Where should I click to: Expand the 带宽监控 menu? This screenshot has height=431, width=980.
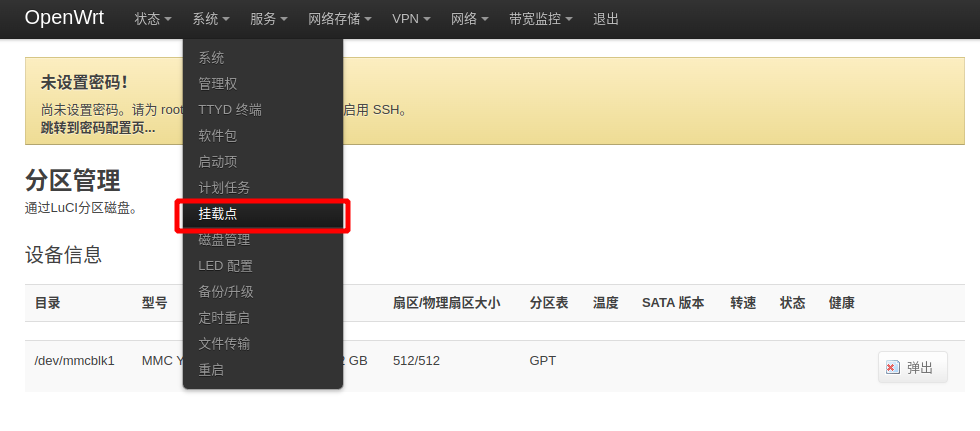pyautogui.click(x=541, y=19)
